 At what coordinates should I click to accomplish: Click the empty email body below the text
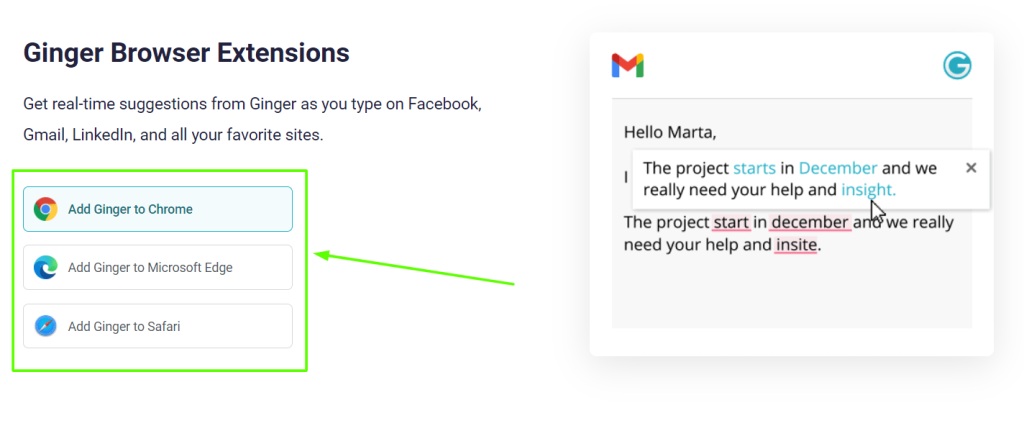pyautogui.click(x=790, y=295)
